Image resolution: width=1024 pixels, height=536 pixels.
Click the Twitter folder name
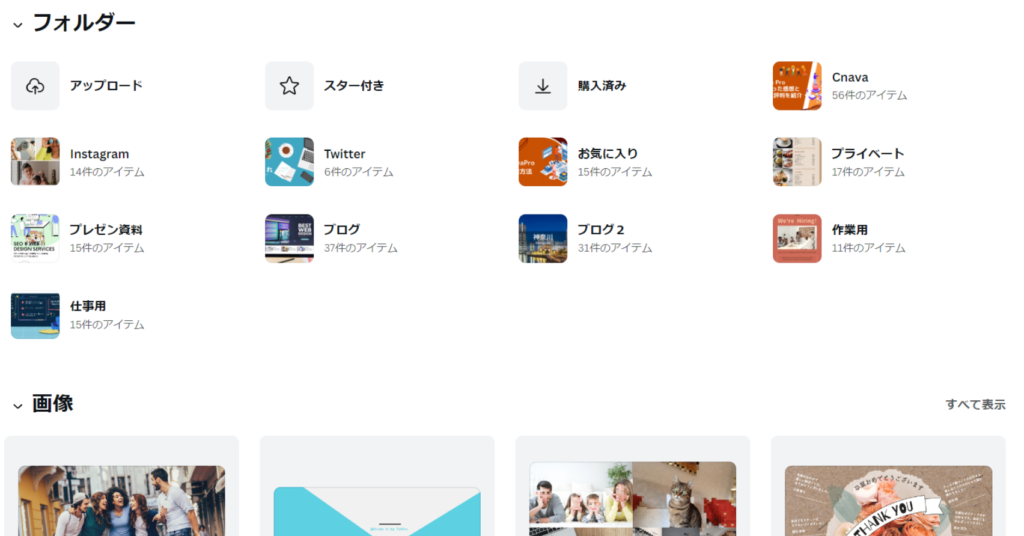point(344,154)
